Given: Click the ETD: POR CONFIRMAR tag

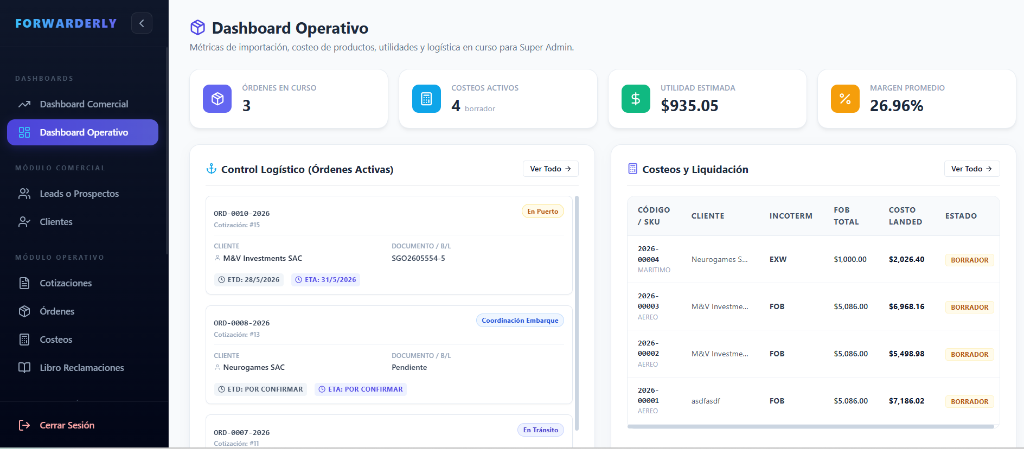Looking at the screenshot, I should coord(261,389).
